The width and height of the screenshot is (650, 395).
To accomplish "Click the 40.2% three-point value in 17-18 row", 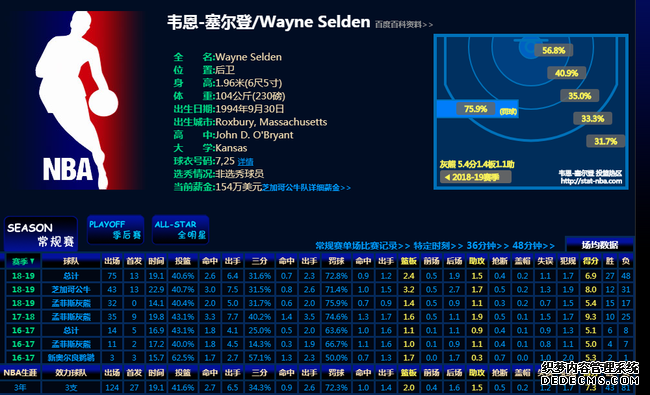I will tap(260, 317).
